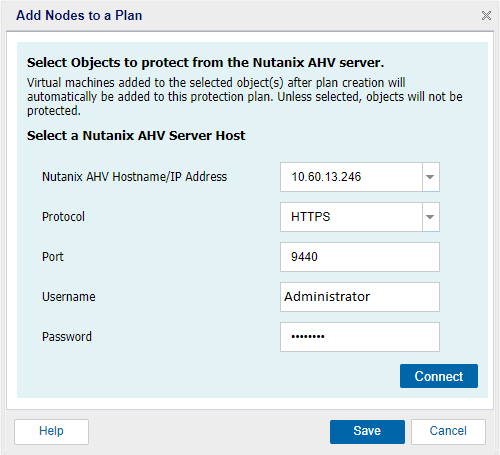This screenshot has height=455, width=500.
Task: Click the Protocol label text
Action: [x=63, y=217]
